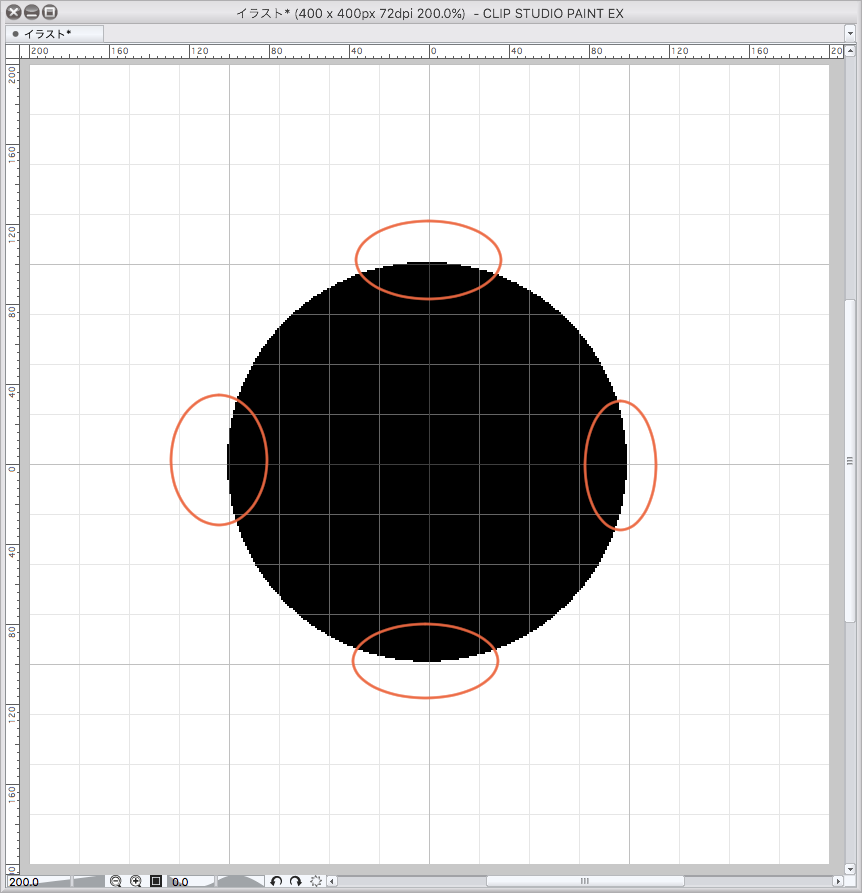Click the zoom in magnifier icon
Screen dimensions: 862x893
136,881
